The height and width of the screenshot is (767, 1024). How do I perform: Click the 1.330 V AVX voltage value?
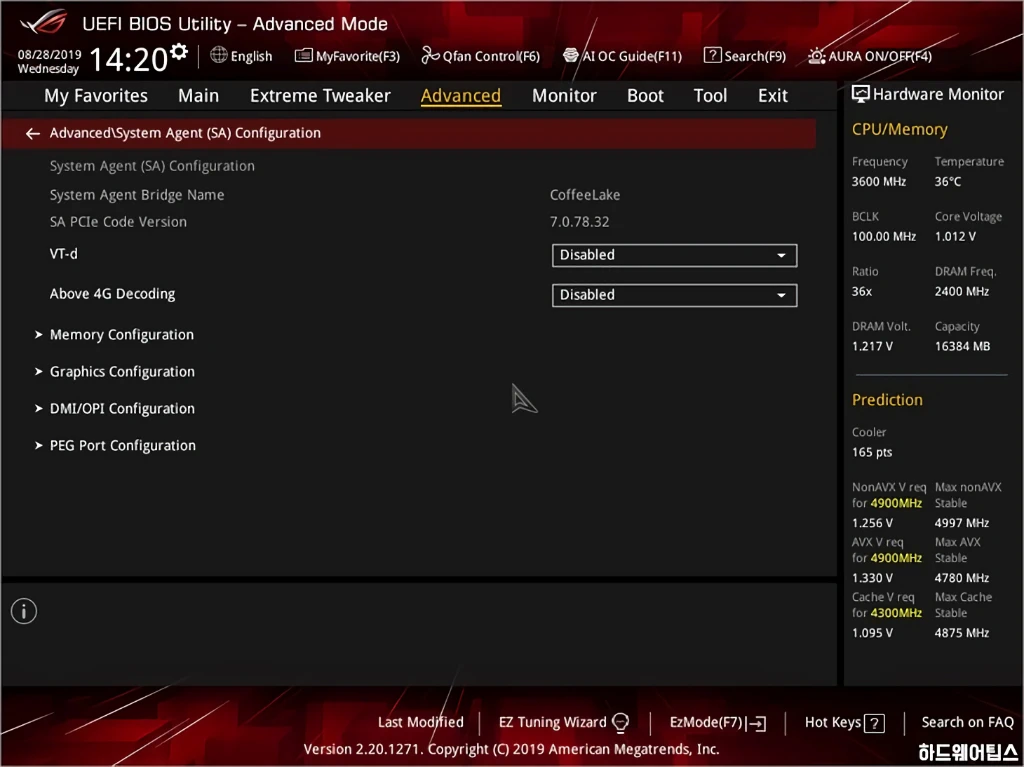coord(872,578)
